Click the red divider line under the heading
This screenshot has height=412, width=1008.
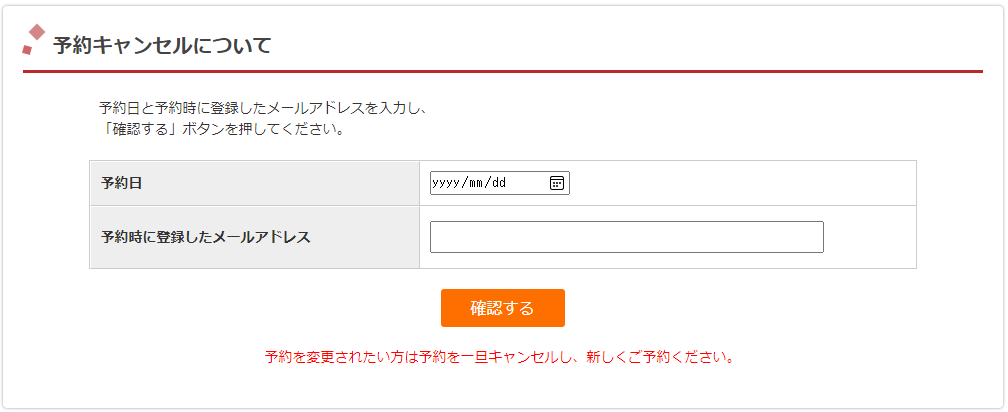503,71
